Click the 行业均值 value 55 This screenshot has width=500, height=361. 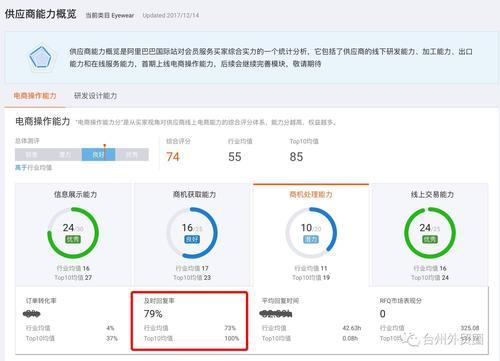pyautogui.click(x=235, y=157)
